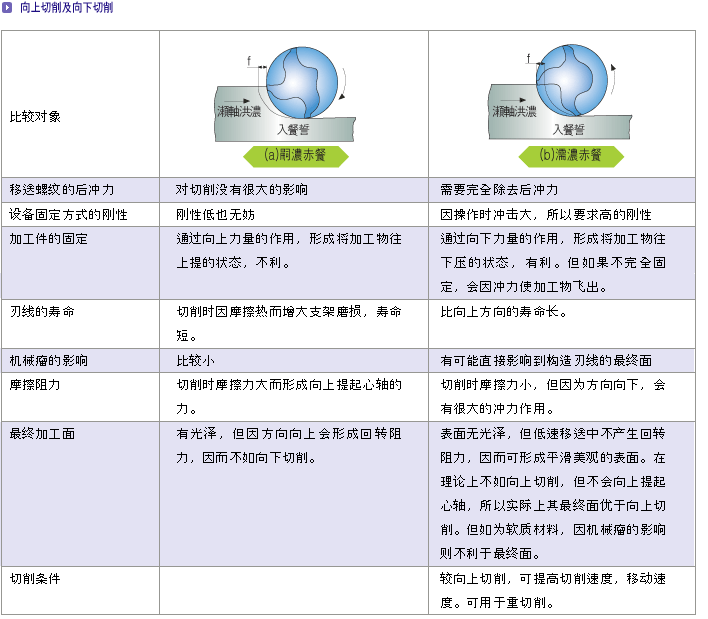Select the 摩擦阻力 row label
This screenshot has height=619, width=708.
coord(35,384)
